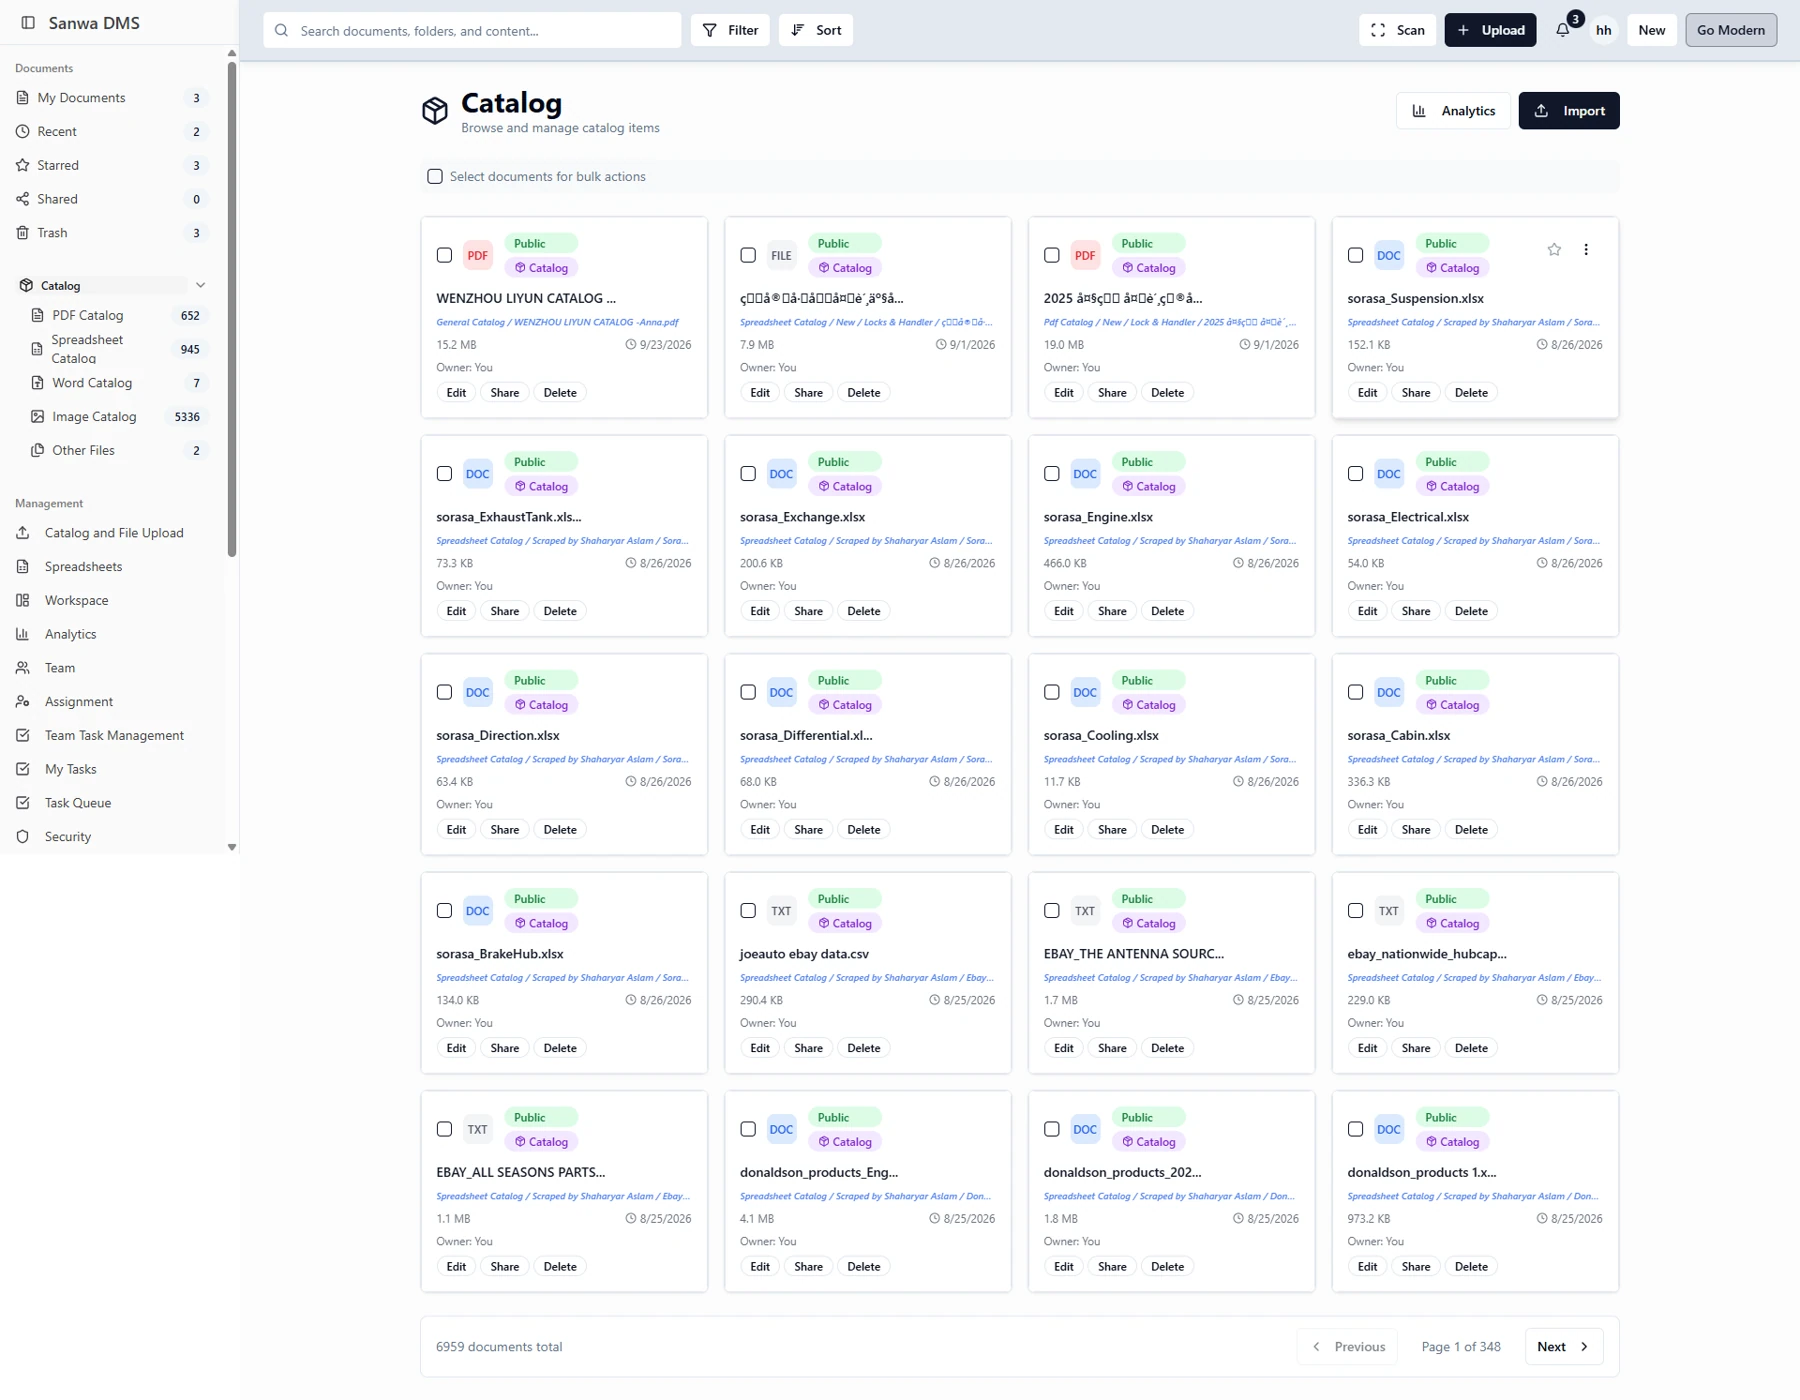Viewport: 1800px width, 1400px height.
Task: Open the Analytics button in header
Action: (x=1453, y=111)
